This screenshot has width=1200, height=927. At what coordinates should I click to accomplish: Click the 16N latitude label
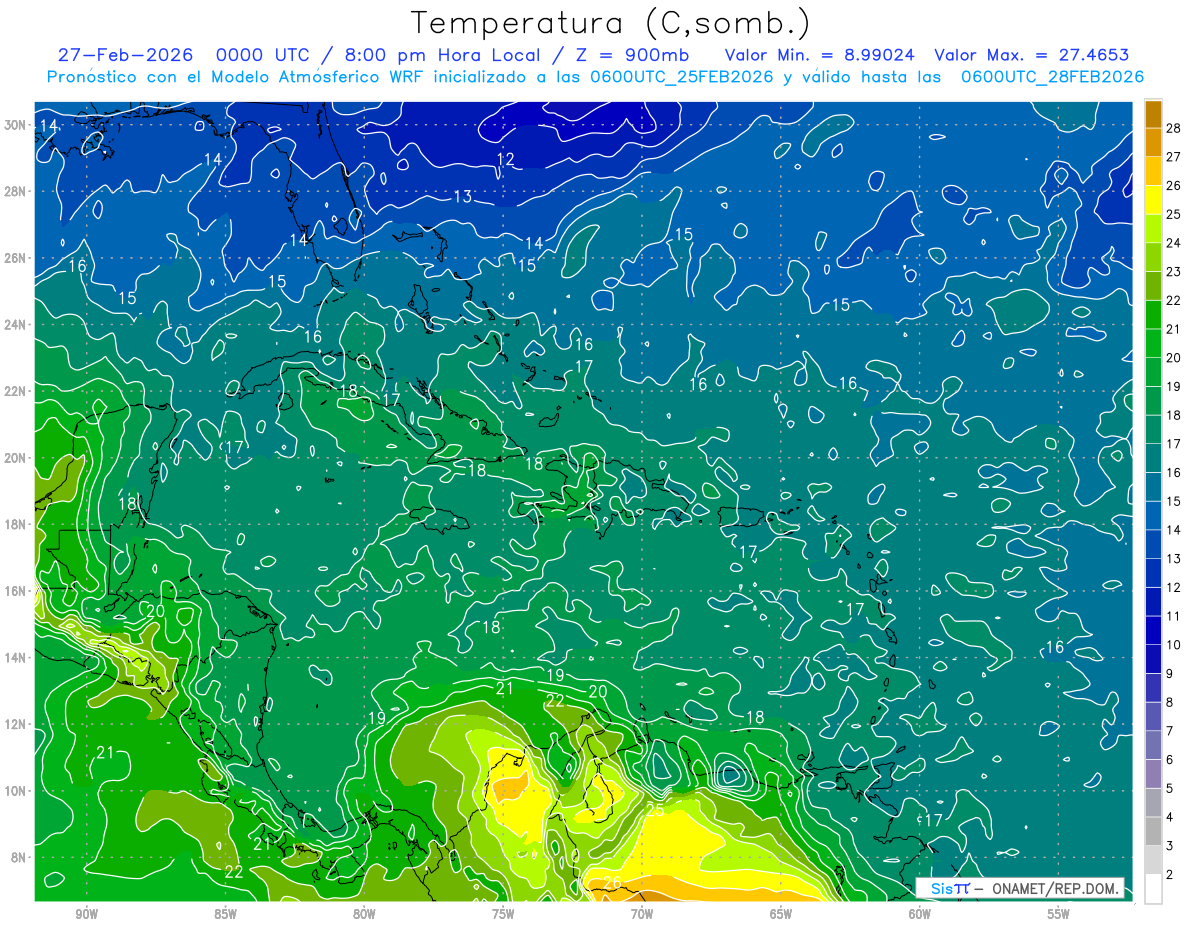click(x=15, y=591)
